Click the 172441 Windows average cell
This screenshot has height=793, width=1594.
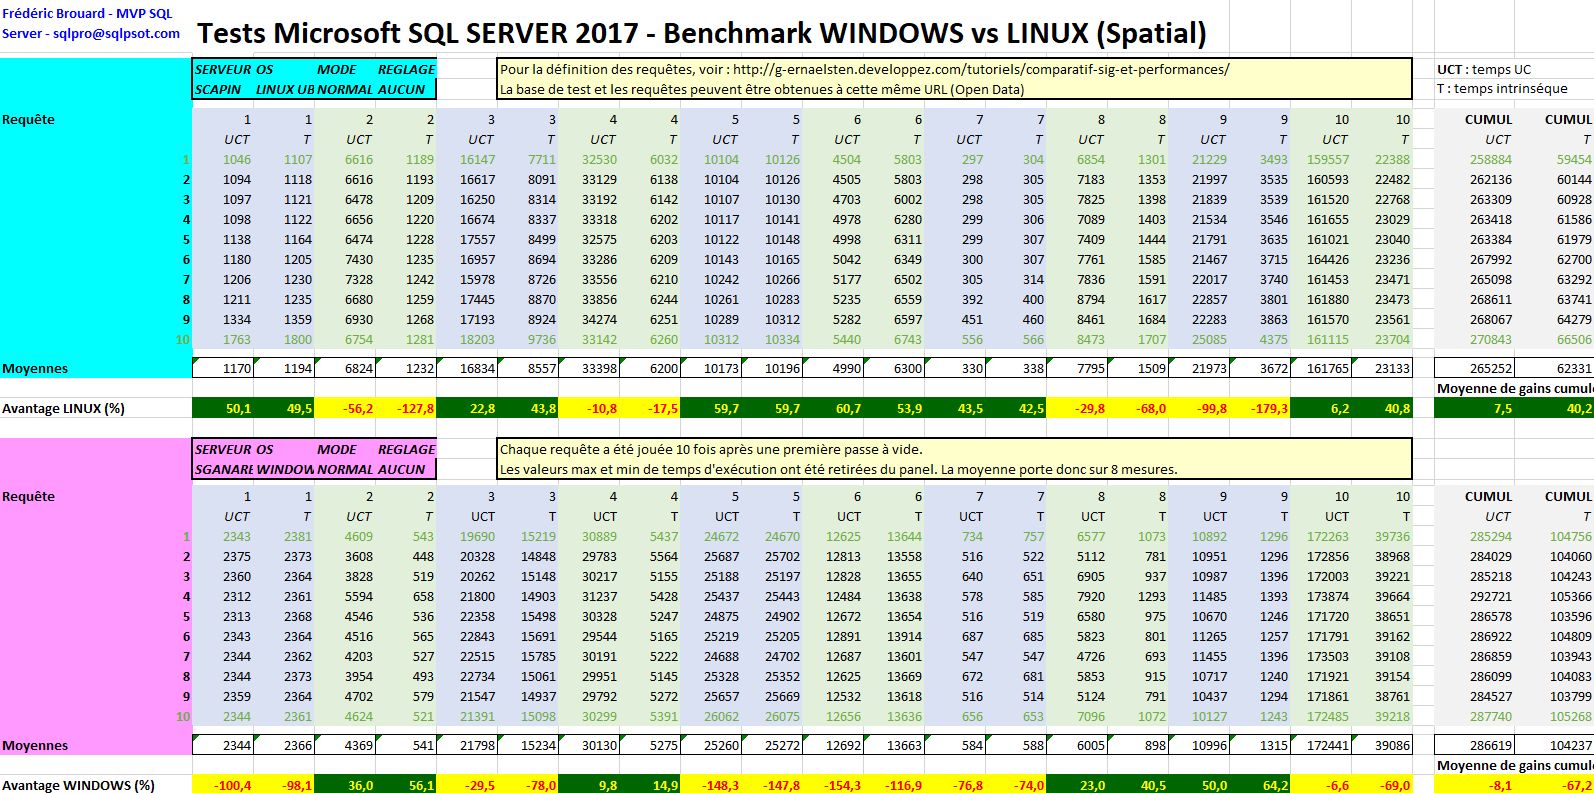pos(1328,745)
